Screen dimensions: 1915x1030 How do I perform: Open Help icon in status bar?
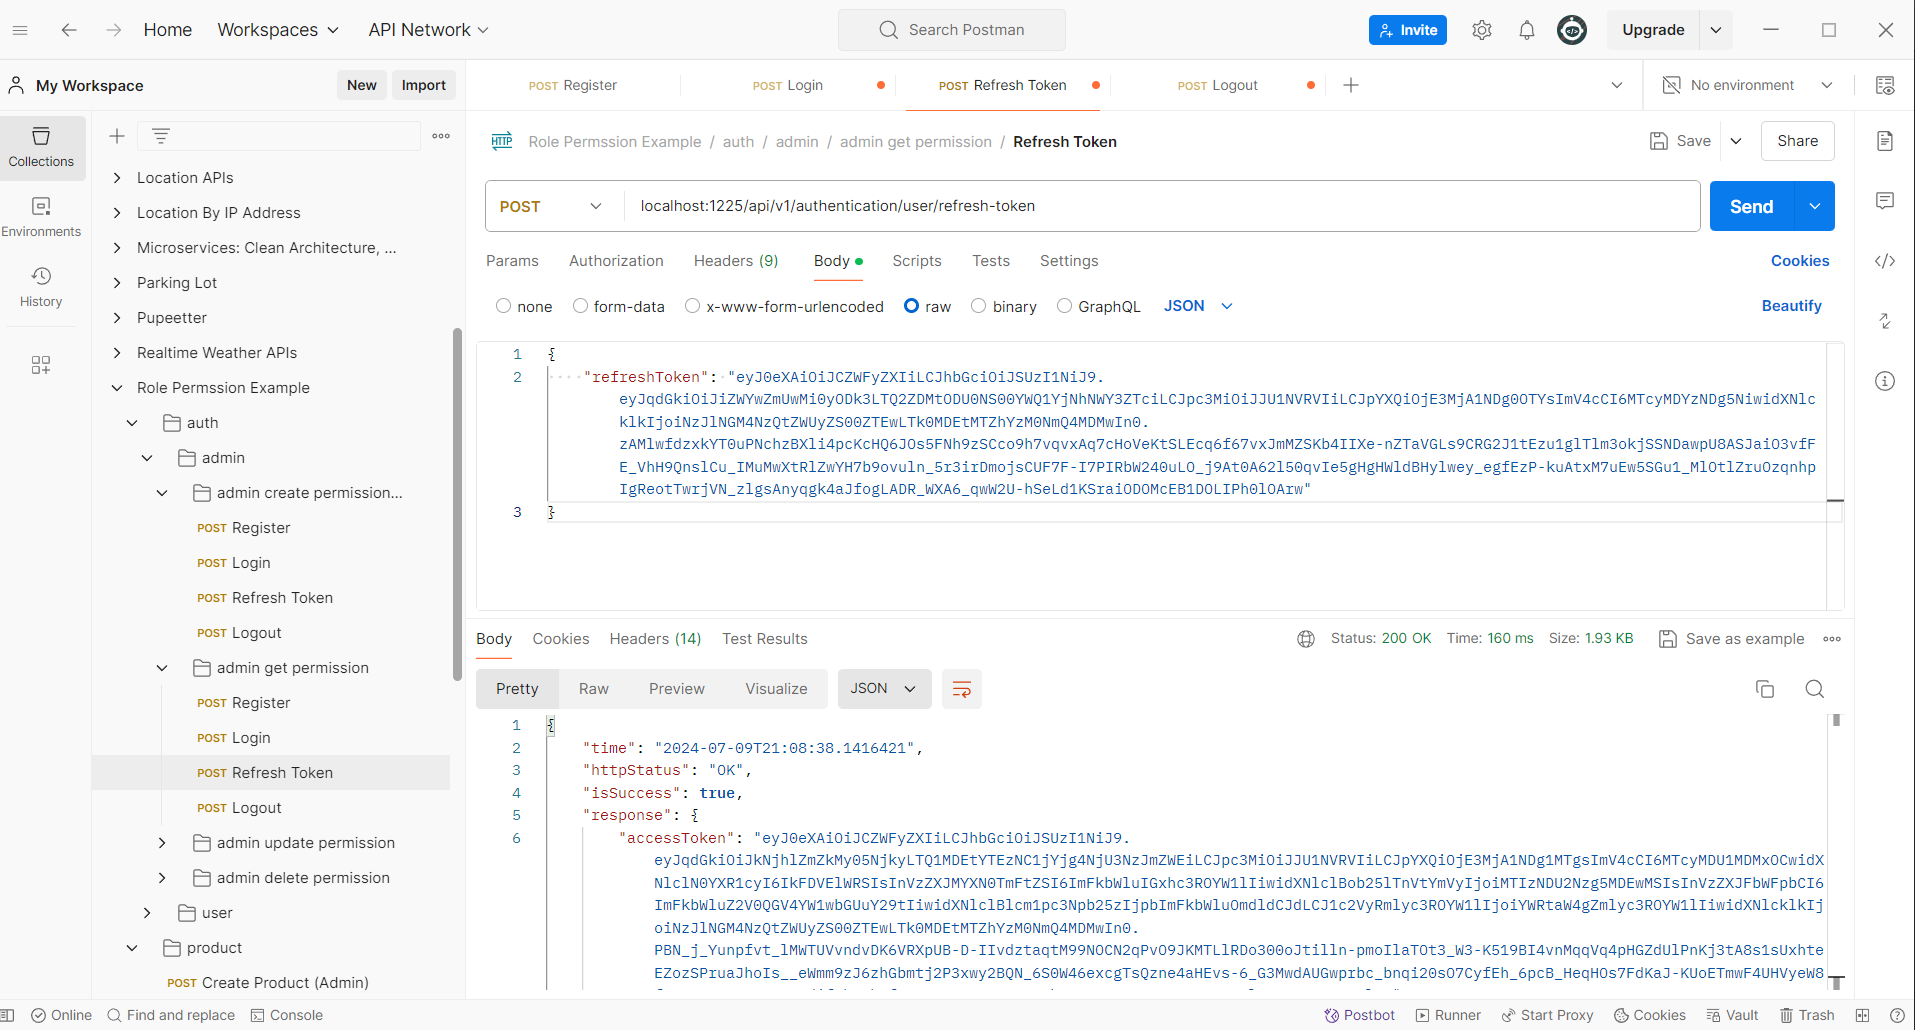tap(1897, 1015)
